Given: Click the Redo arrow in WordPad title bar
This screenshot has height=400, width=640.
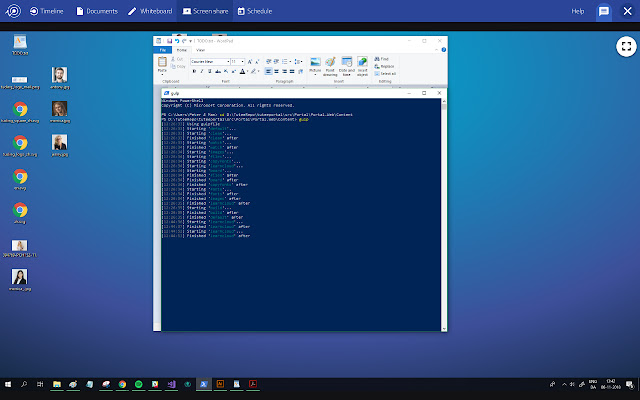Looking at the screenshot, I should (184, 41).
